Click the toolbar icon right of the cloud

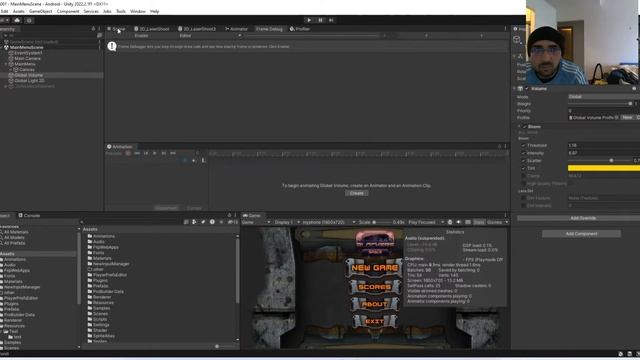click(29, 20)
